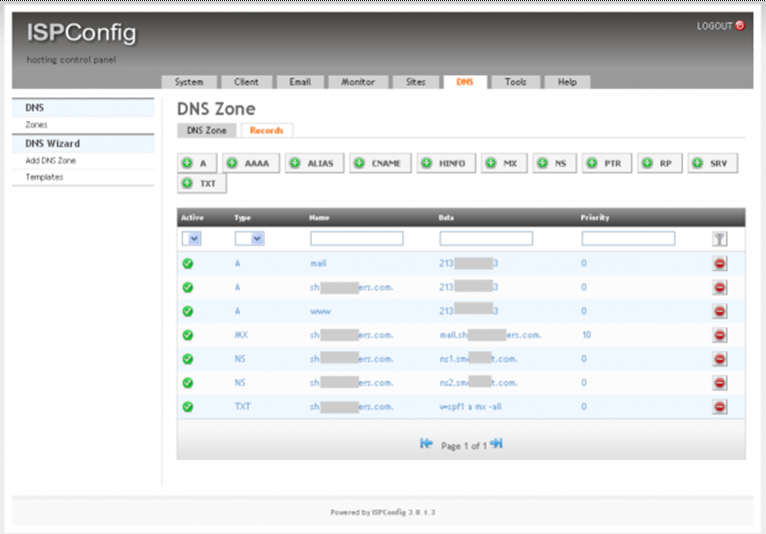Open the Sites tab
This screenshot has width=766, height=534.
pos(416,82)
